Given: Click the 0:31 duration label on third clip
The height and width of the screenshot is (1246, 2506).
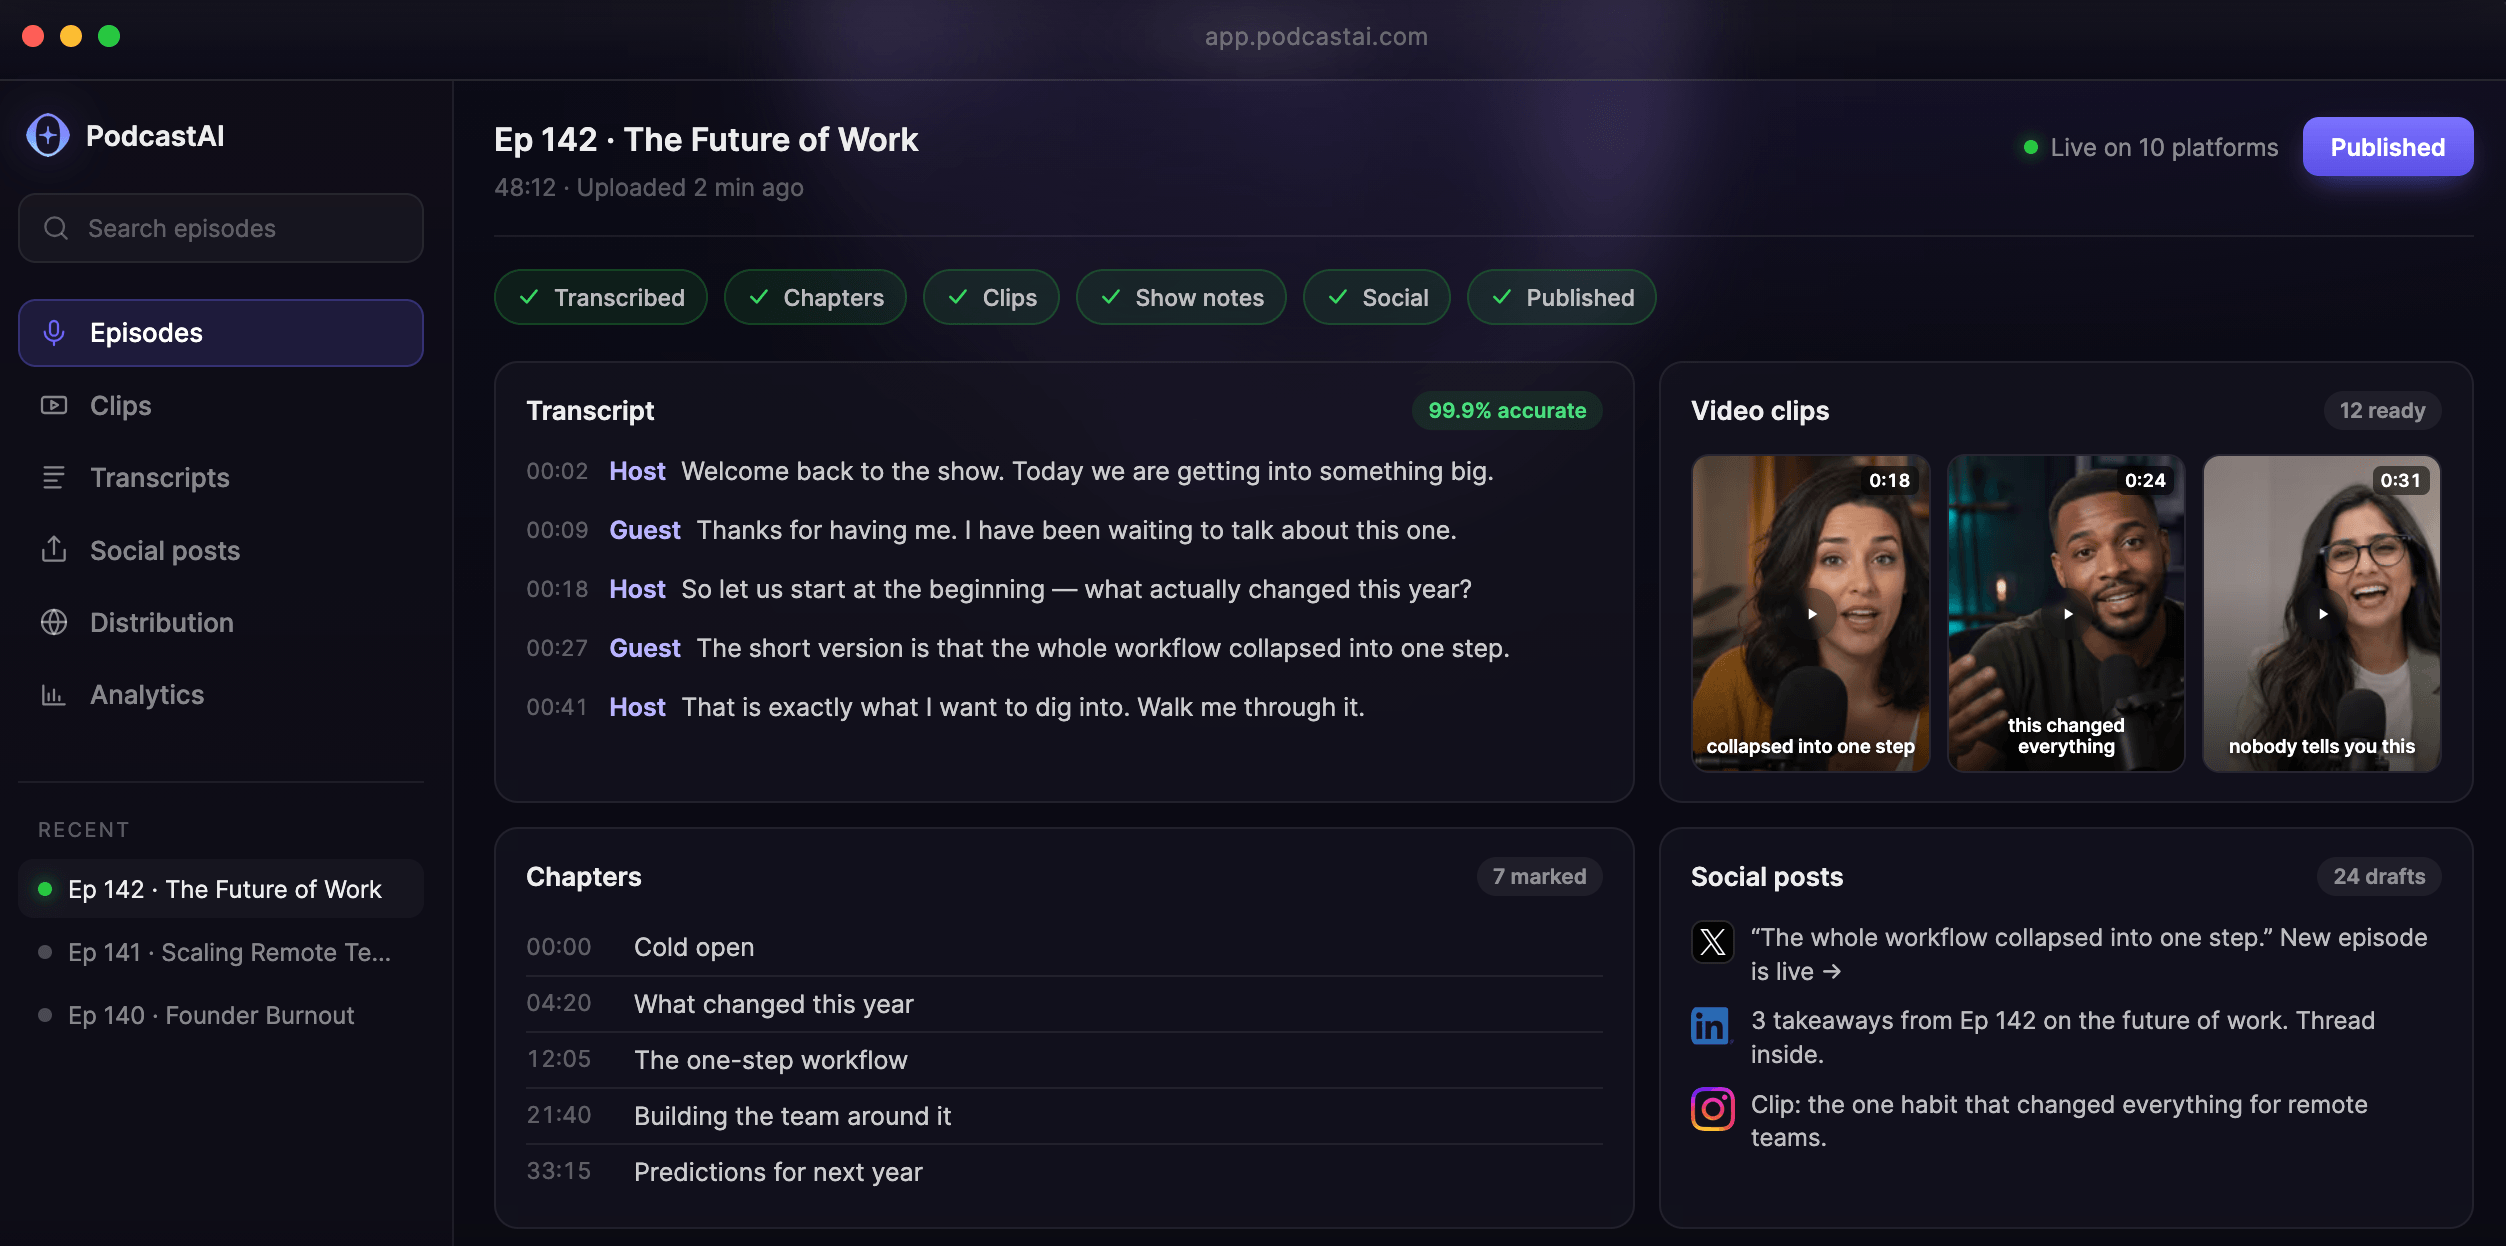Looking at the screenshot, I should (2400, 480).
